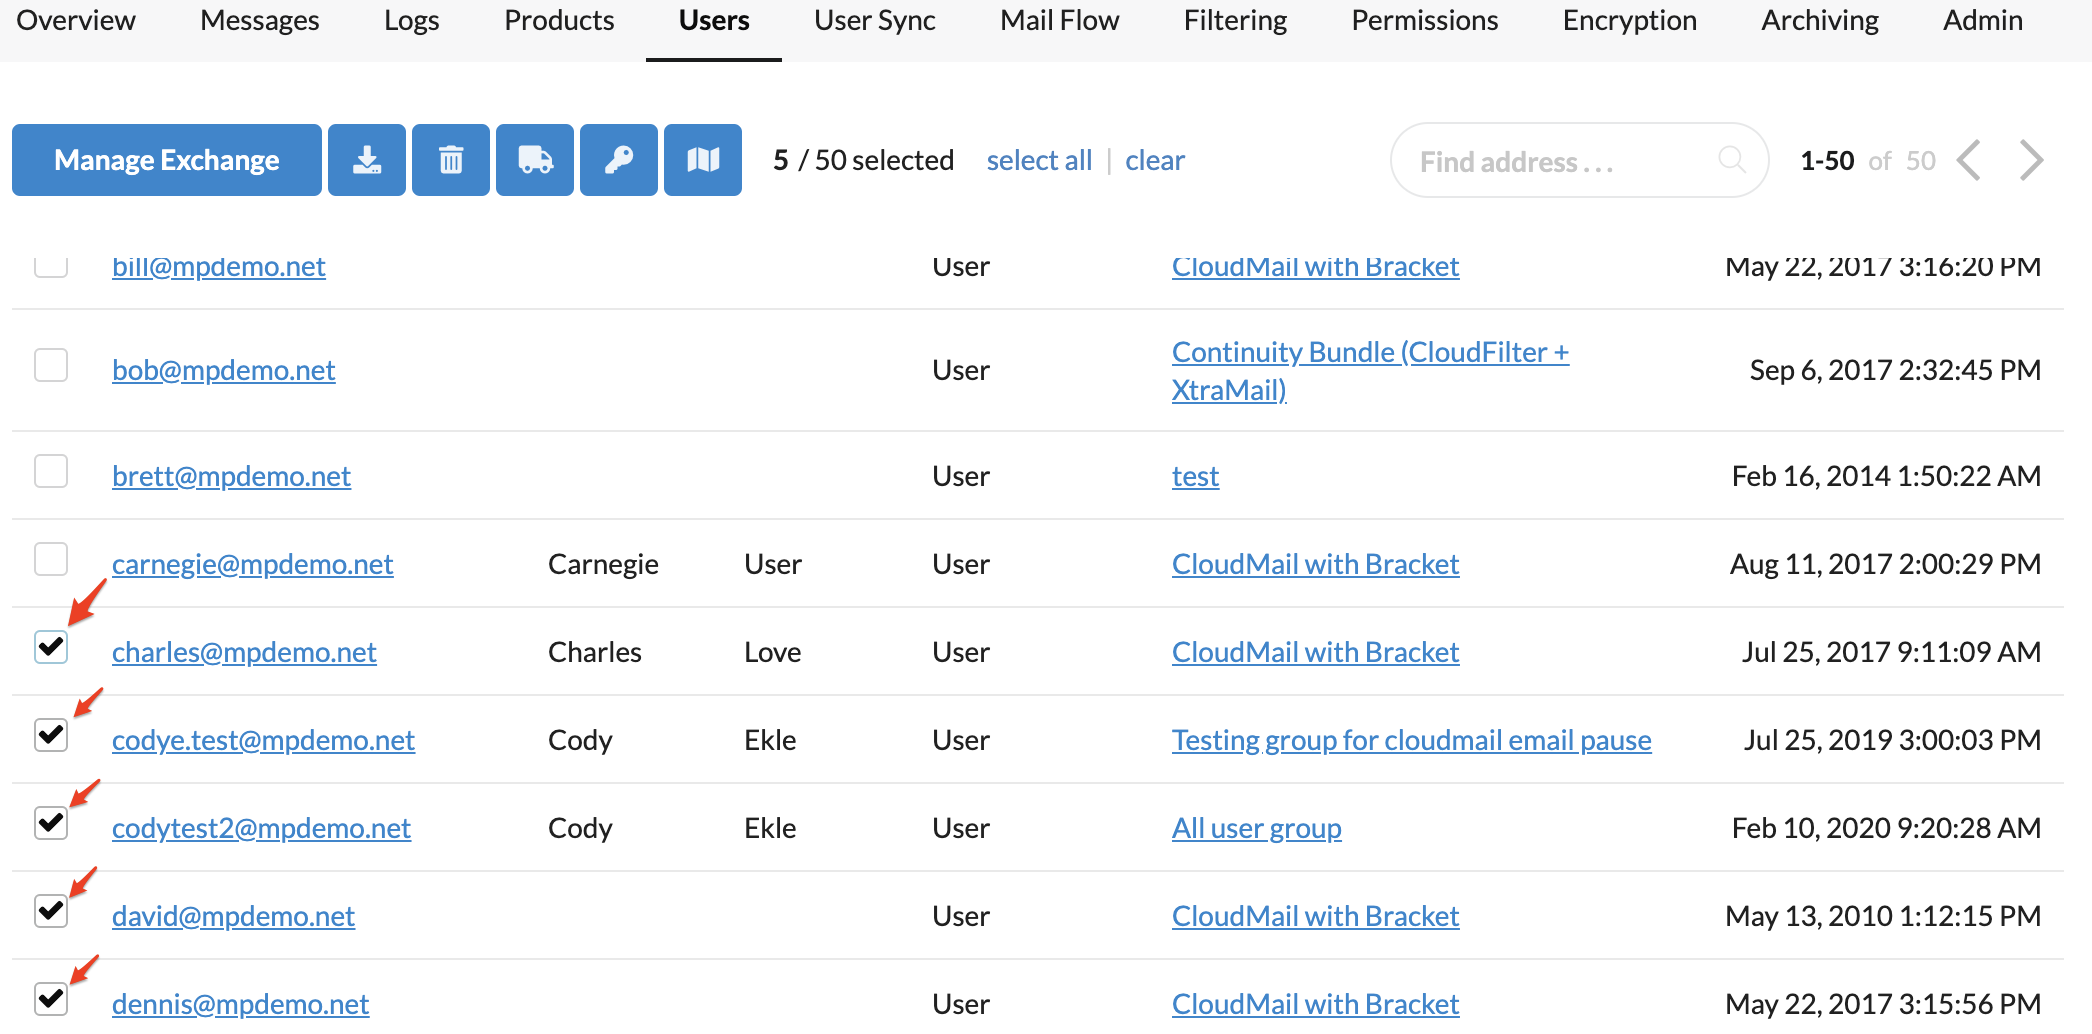
Task: Open carnegie@mpdemo.net user link
Action: [253, 564]
